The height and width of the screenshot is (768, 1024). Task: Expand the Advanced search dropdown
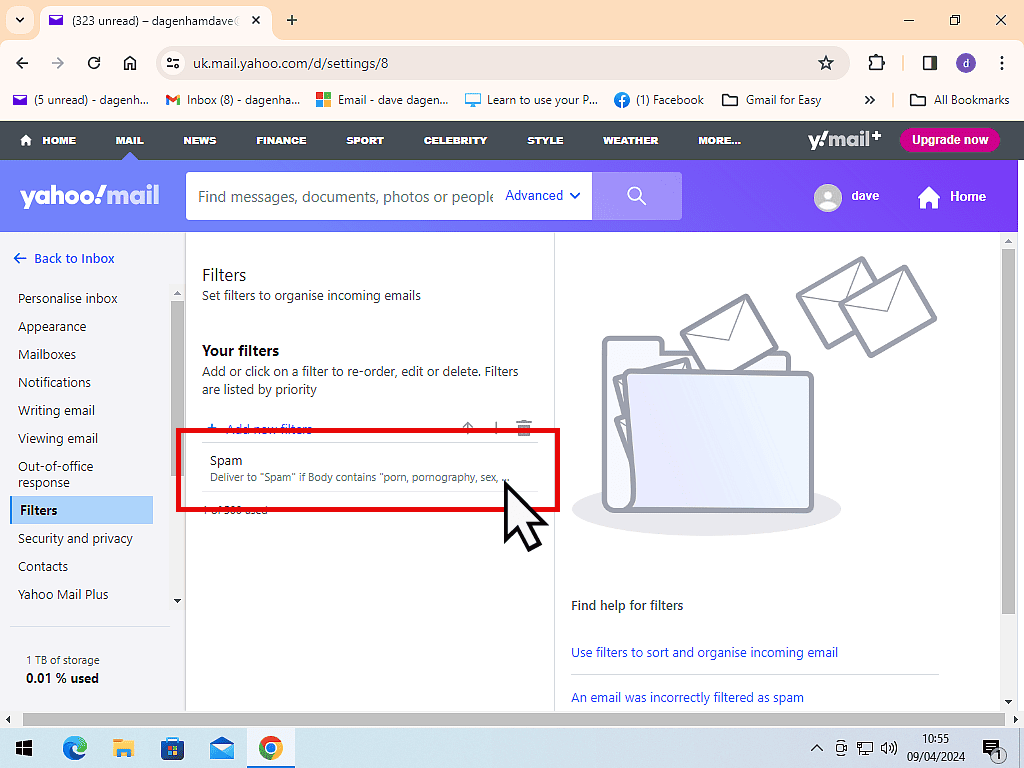tap(543, 196)
